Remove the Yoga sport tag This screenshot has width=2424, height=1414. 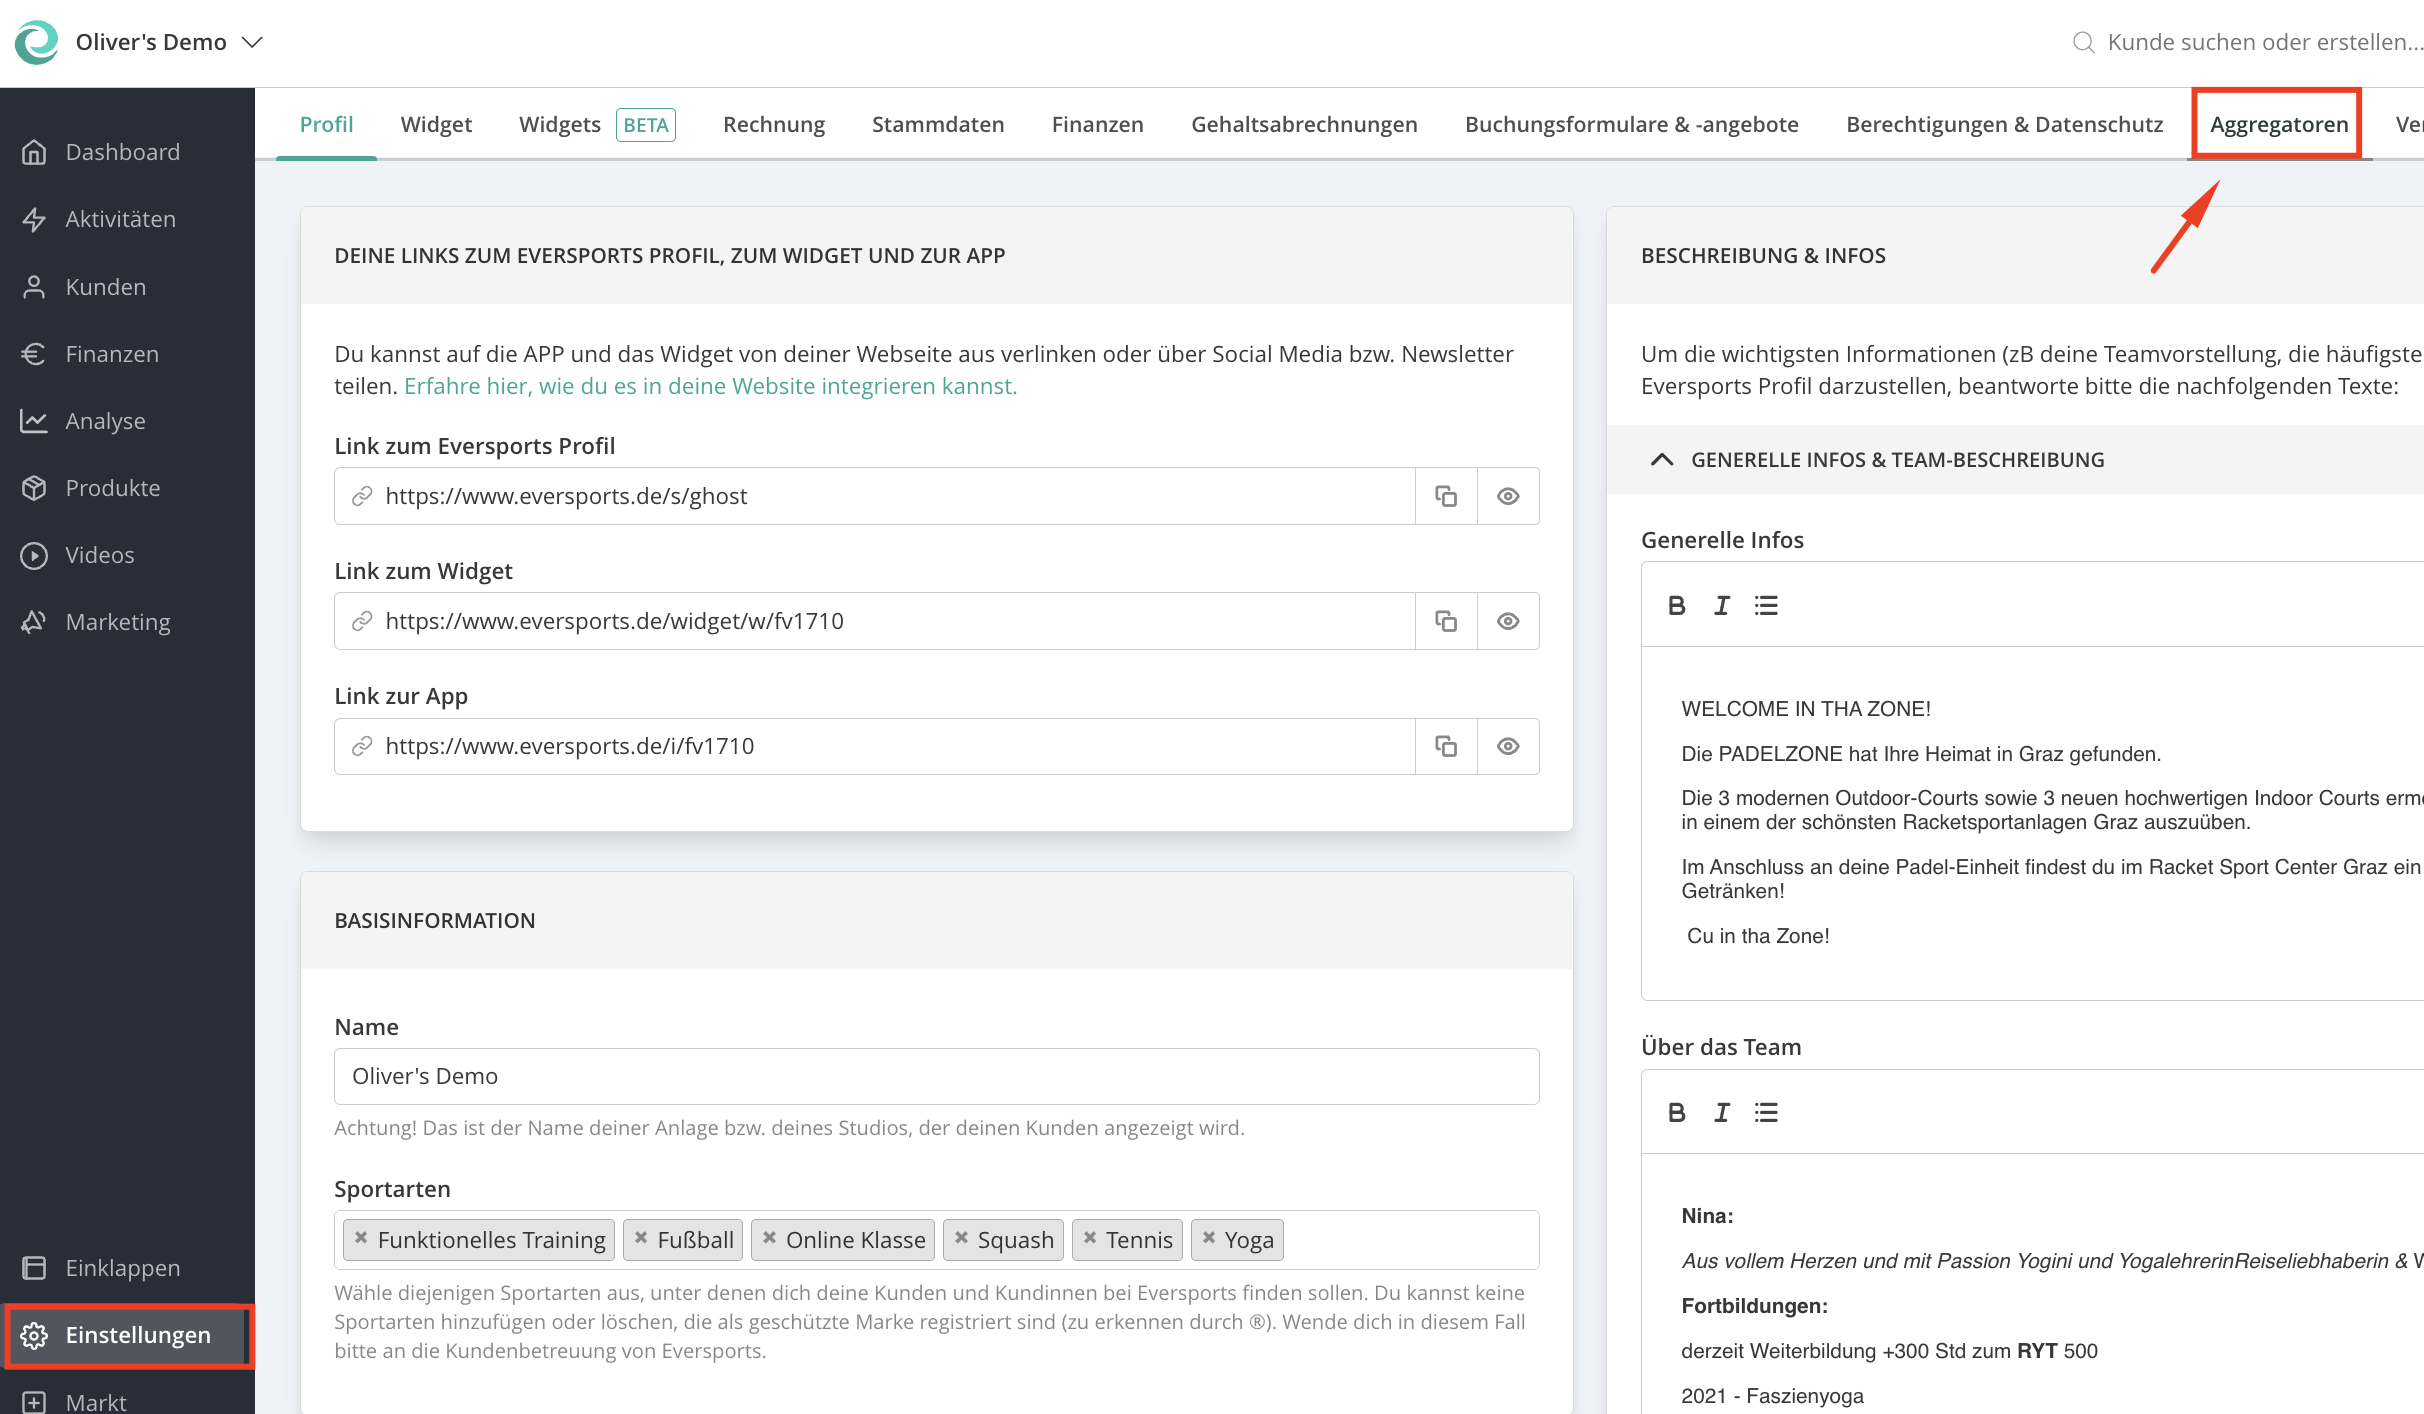pyautogui.click(x=1209, y=1238)
